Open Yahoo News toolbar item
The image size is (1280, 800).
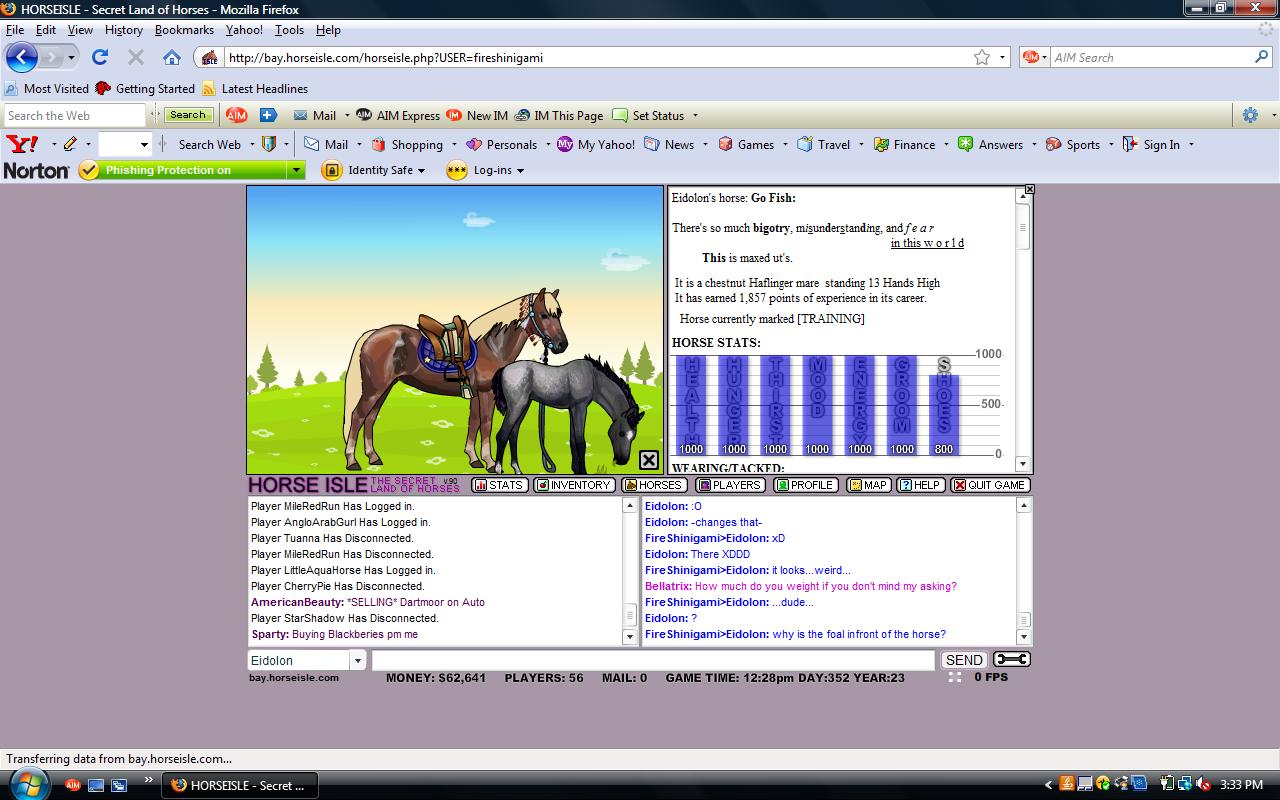pos(669,144)
